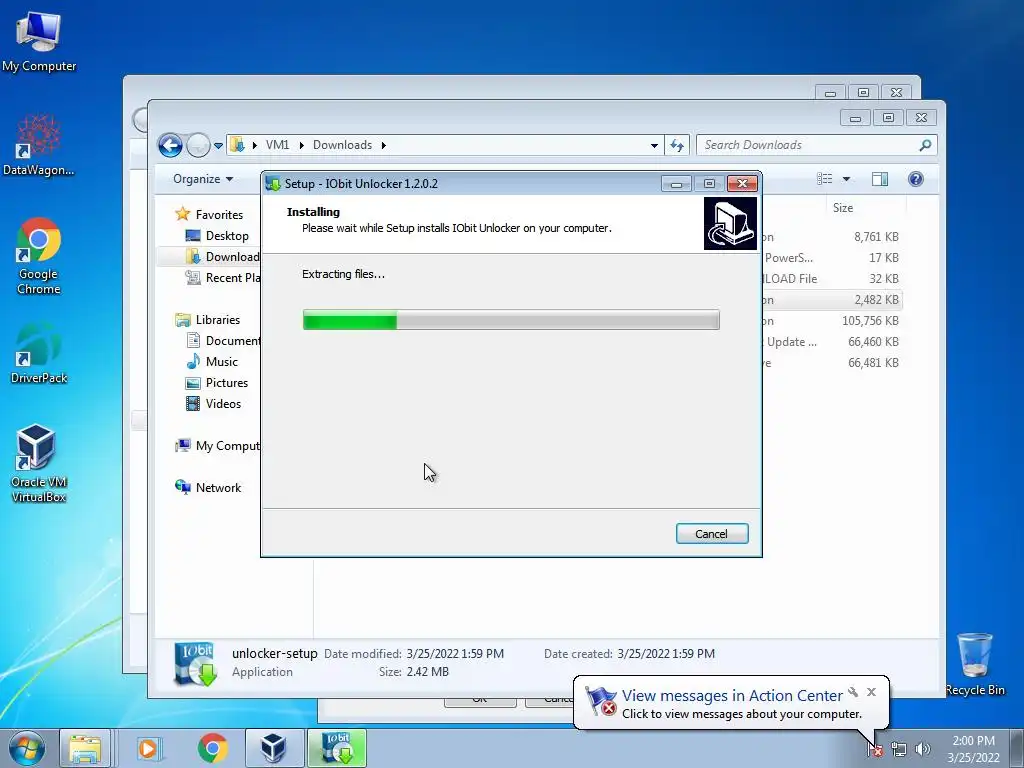Open the Recycle Bin
The height and width of the screenshot is (768, 1024).
click(974, 664)
